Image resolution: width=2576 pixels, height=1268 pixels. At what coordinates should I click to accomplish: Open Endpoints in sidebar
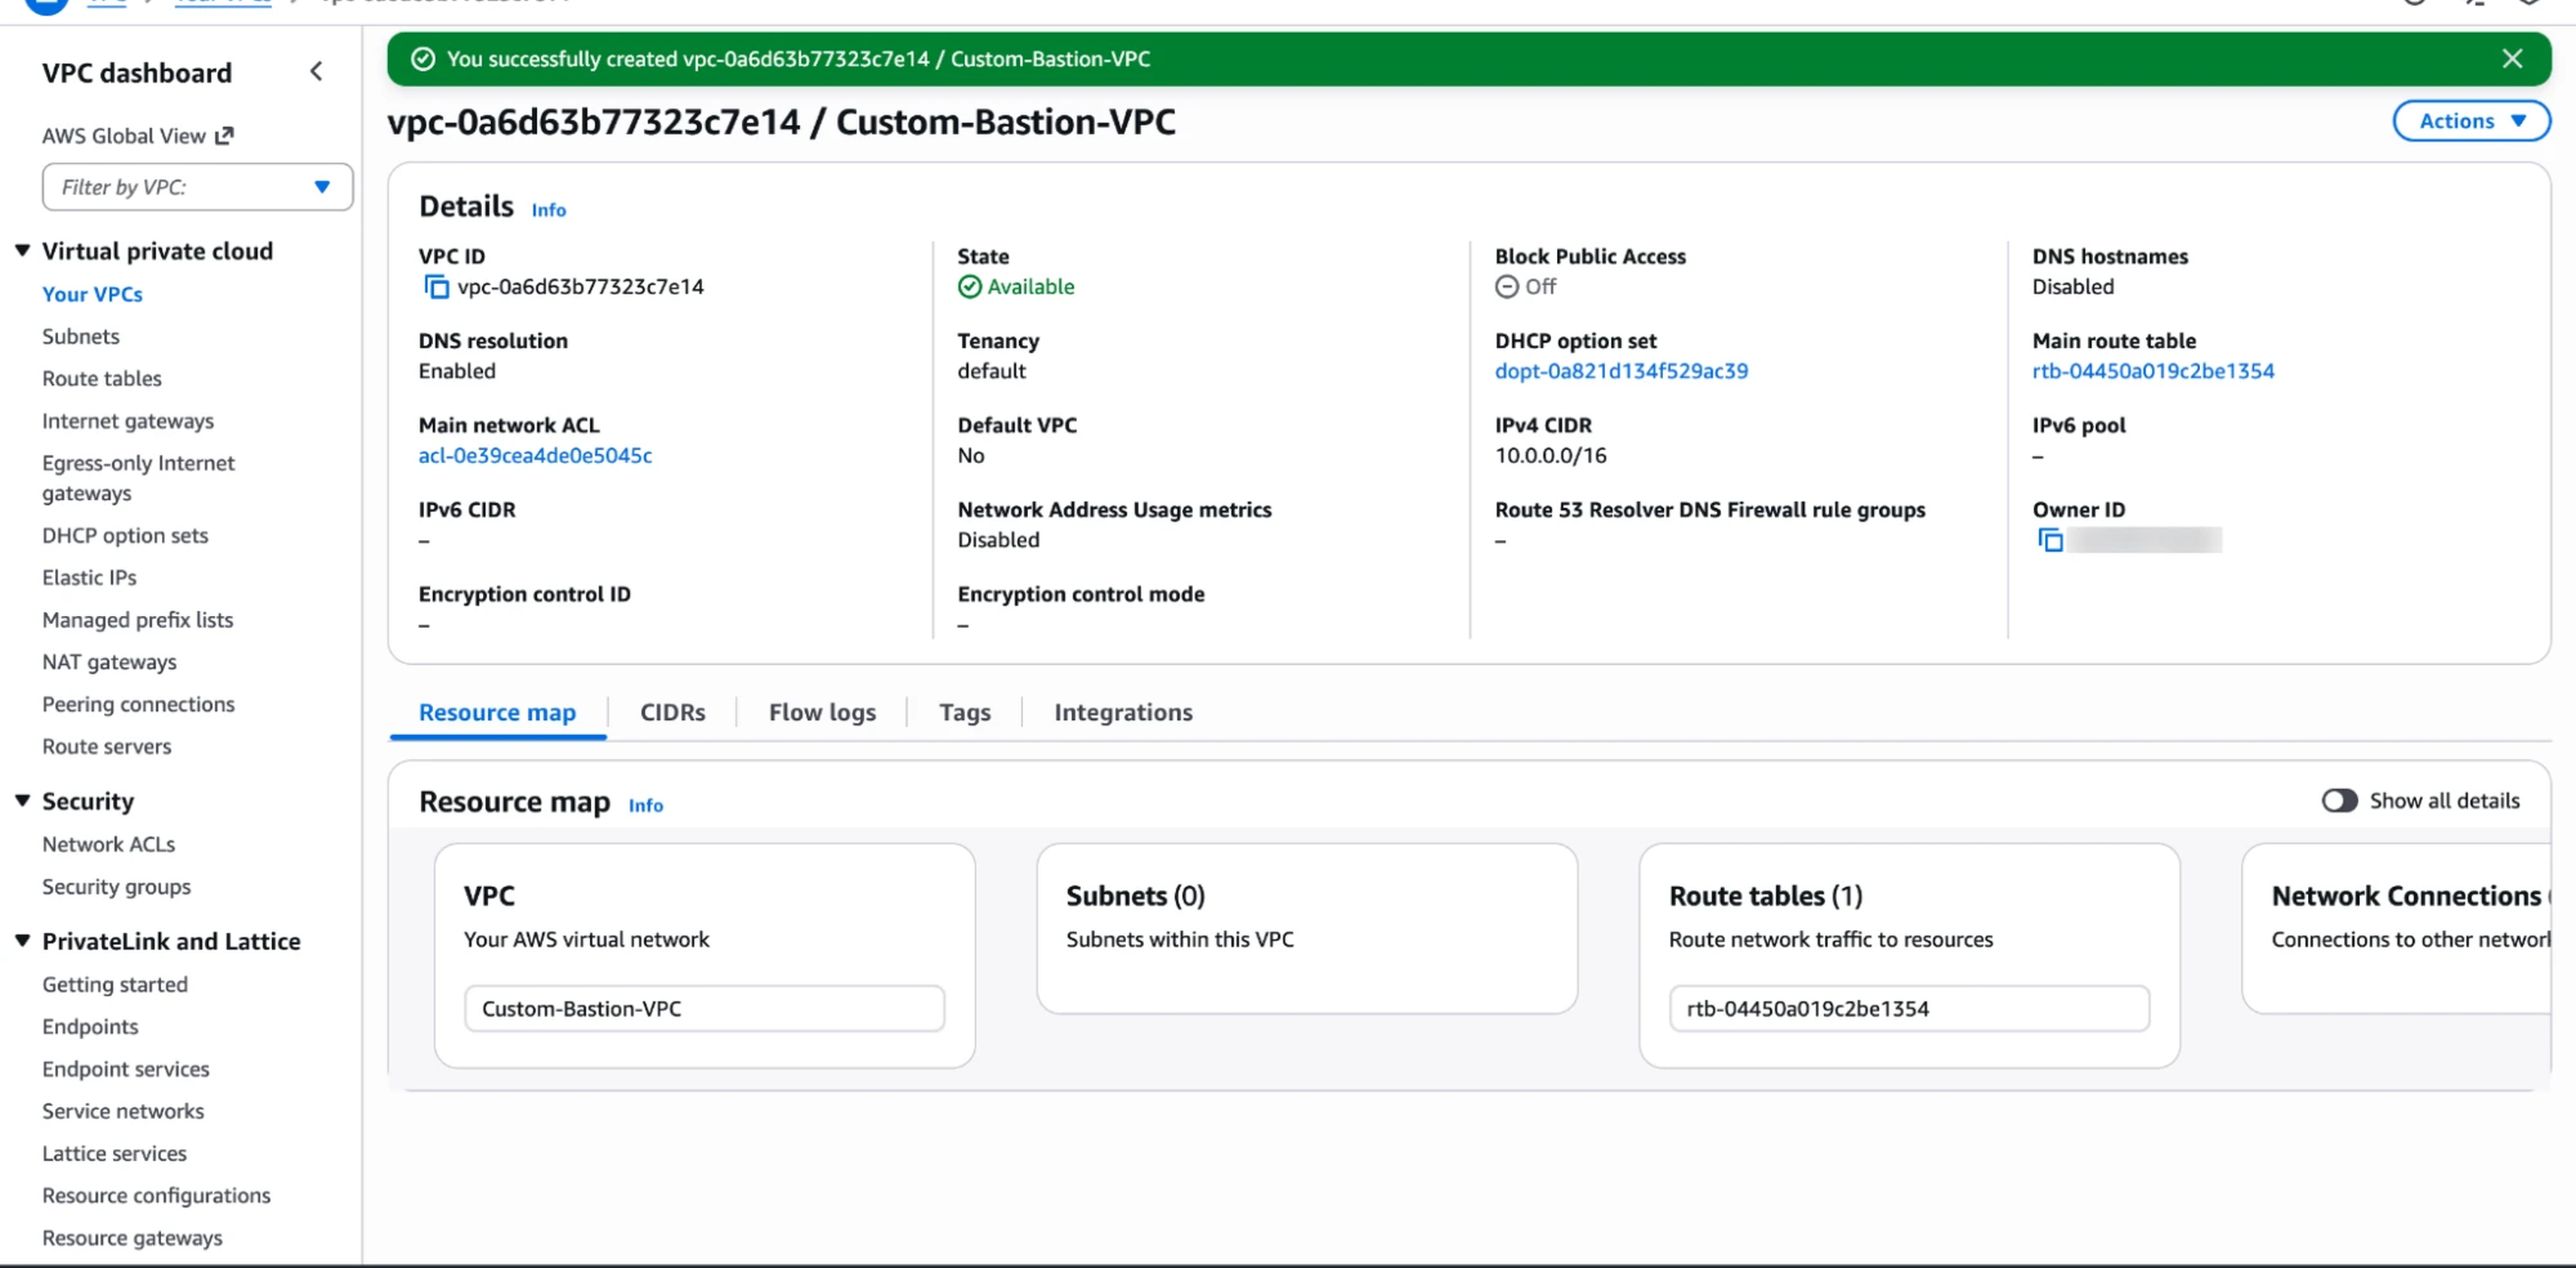click(90, 1026)
